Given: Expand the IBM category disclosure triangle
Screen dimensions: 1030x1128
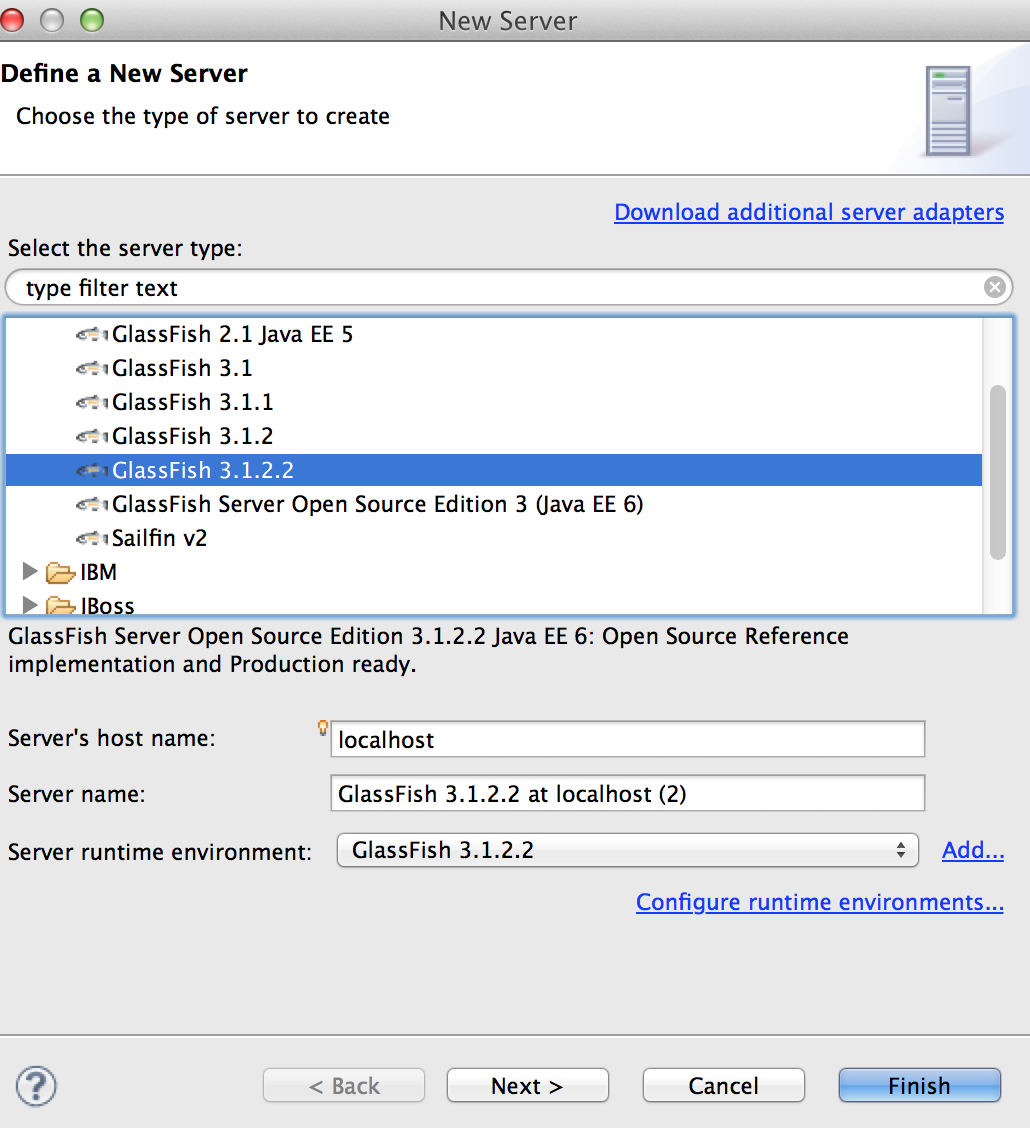Looking at the screenshot, I should point(29,572).
